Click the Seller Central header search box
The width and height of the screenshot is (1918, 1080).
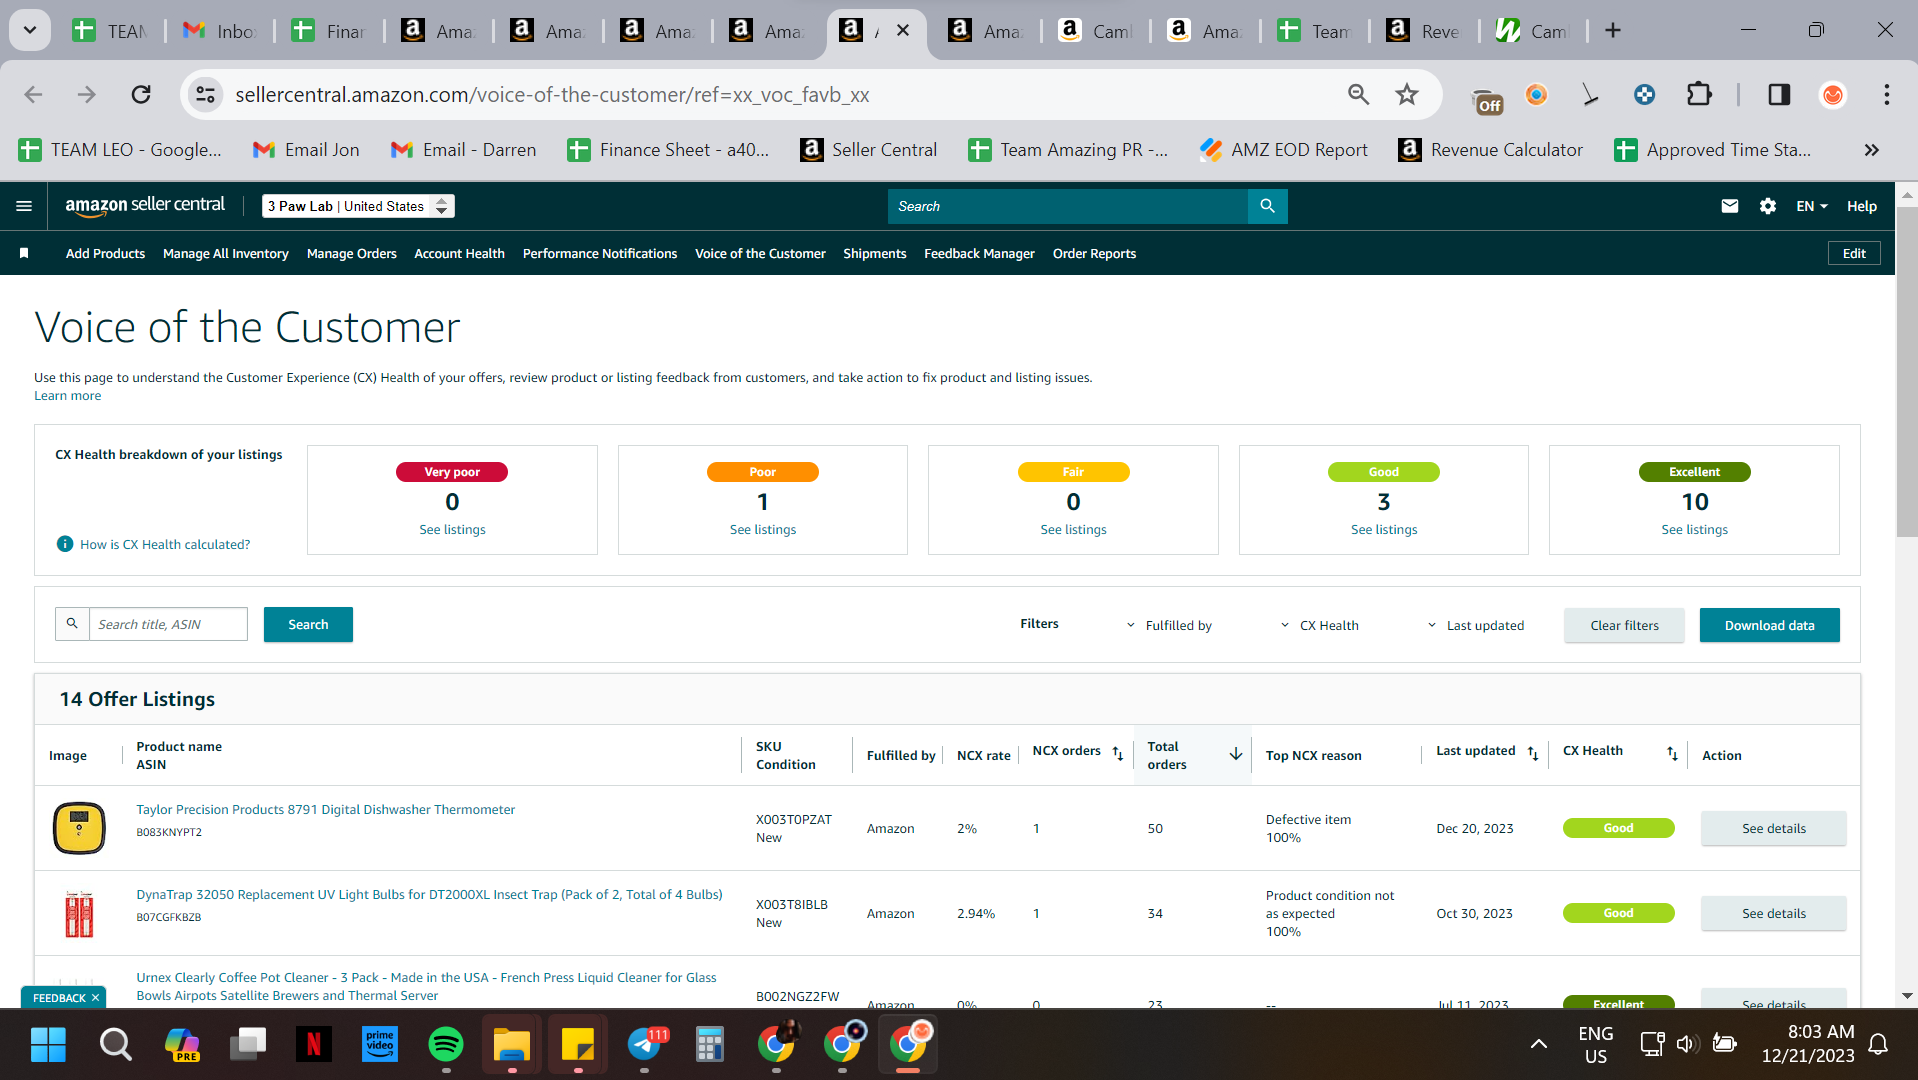(1068, 206)
